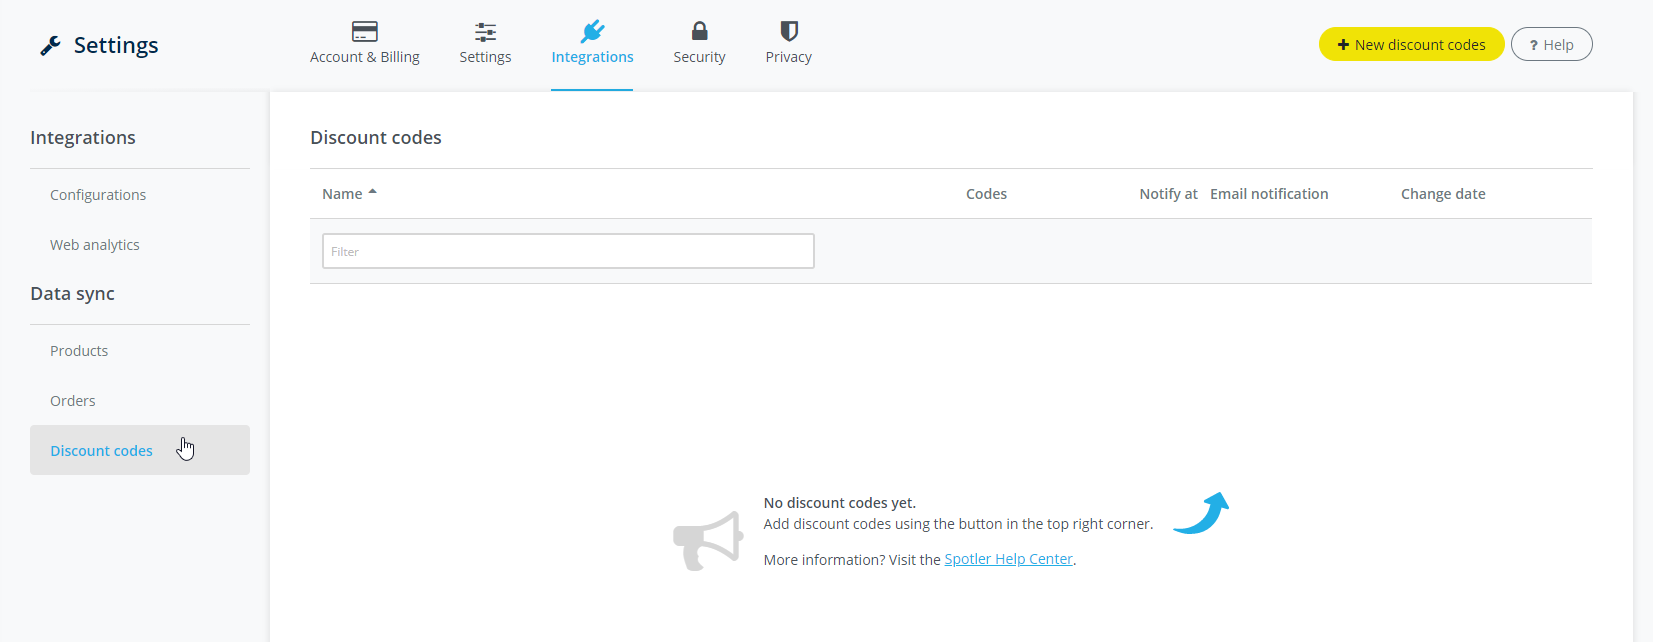Click the Privacy shield icon
The width and height of the screenshot is (1653, 642).
click(x=788, y=31)
